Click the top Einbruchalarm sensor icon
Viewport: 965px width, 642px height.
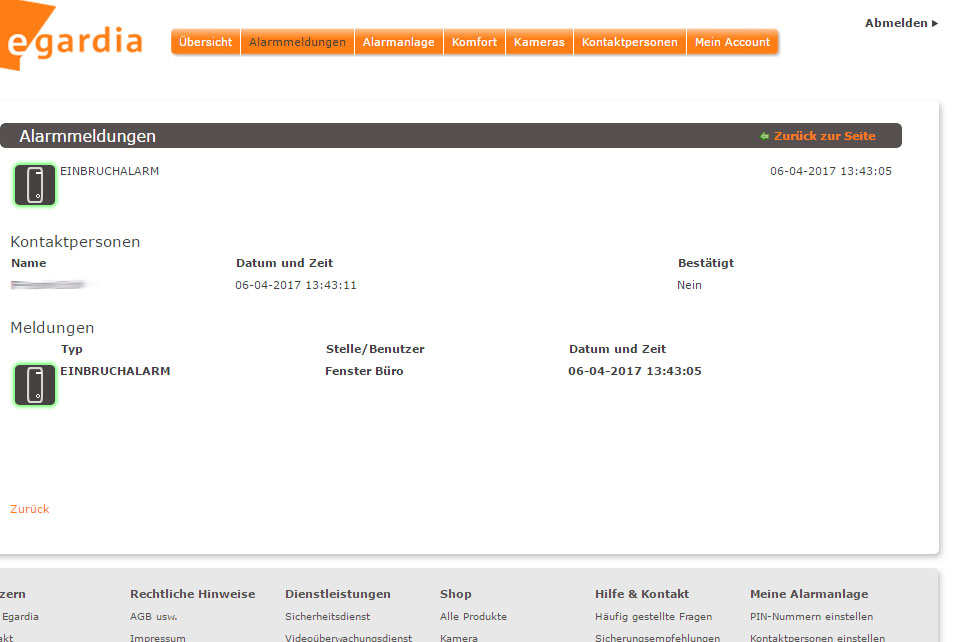[35, 185]
